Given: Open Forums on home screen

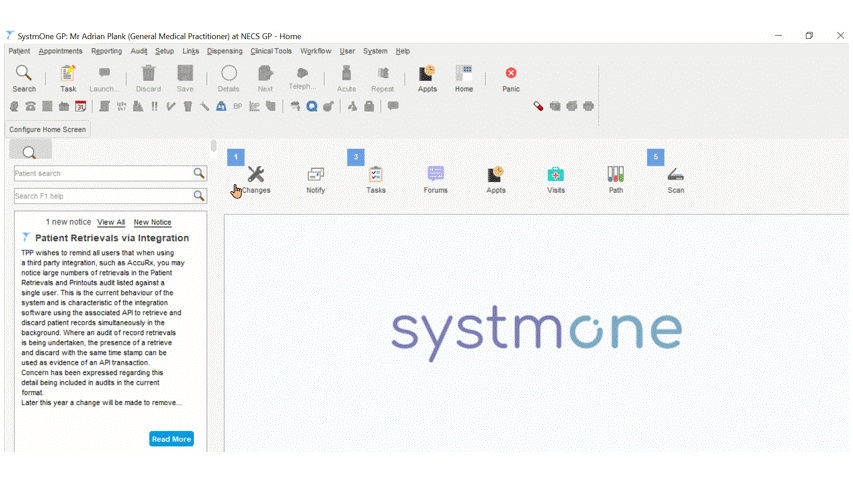Looking at the screenshot, I should 435,180.
